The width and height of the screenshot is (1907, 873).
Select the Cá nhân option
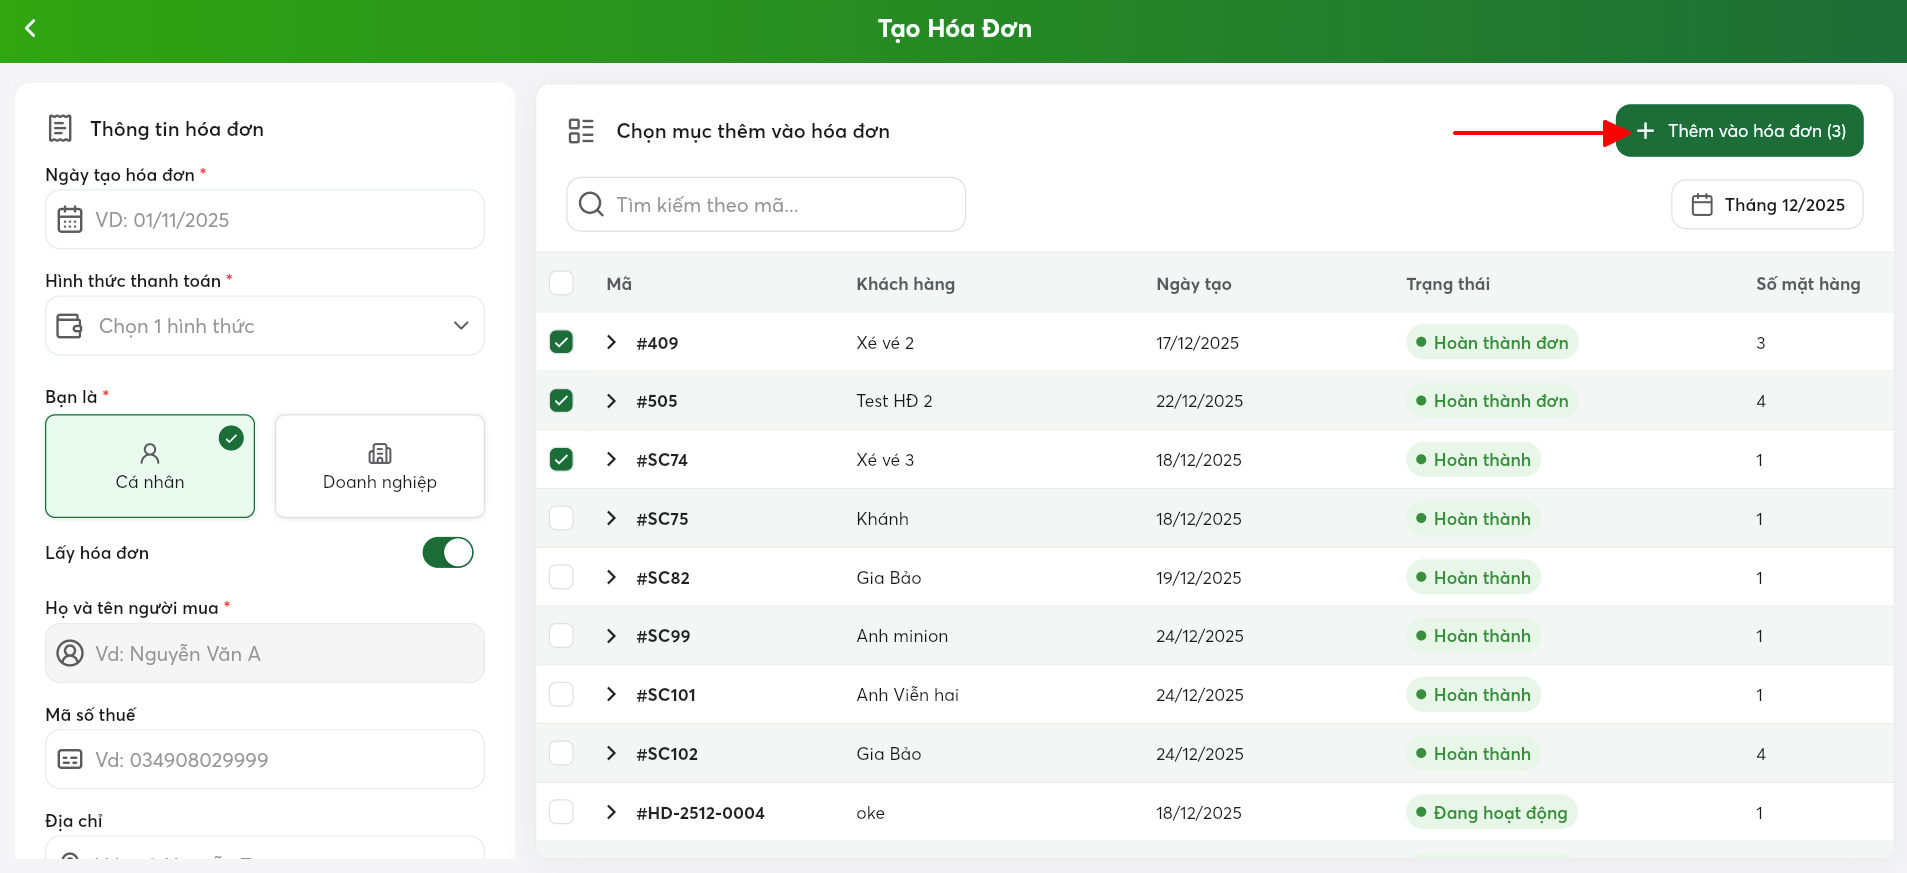pos(150,466)
